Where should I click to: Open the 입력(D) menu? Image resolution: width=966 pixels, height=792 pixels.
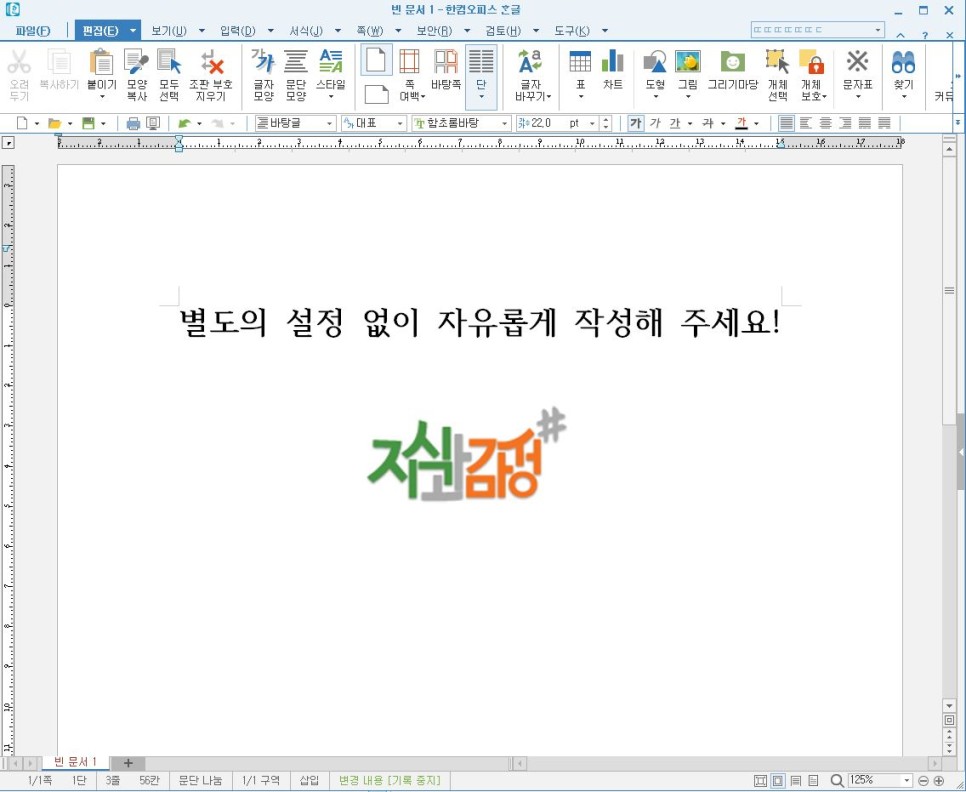(238, 31)
